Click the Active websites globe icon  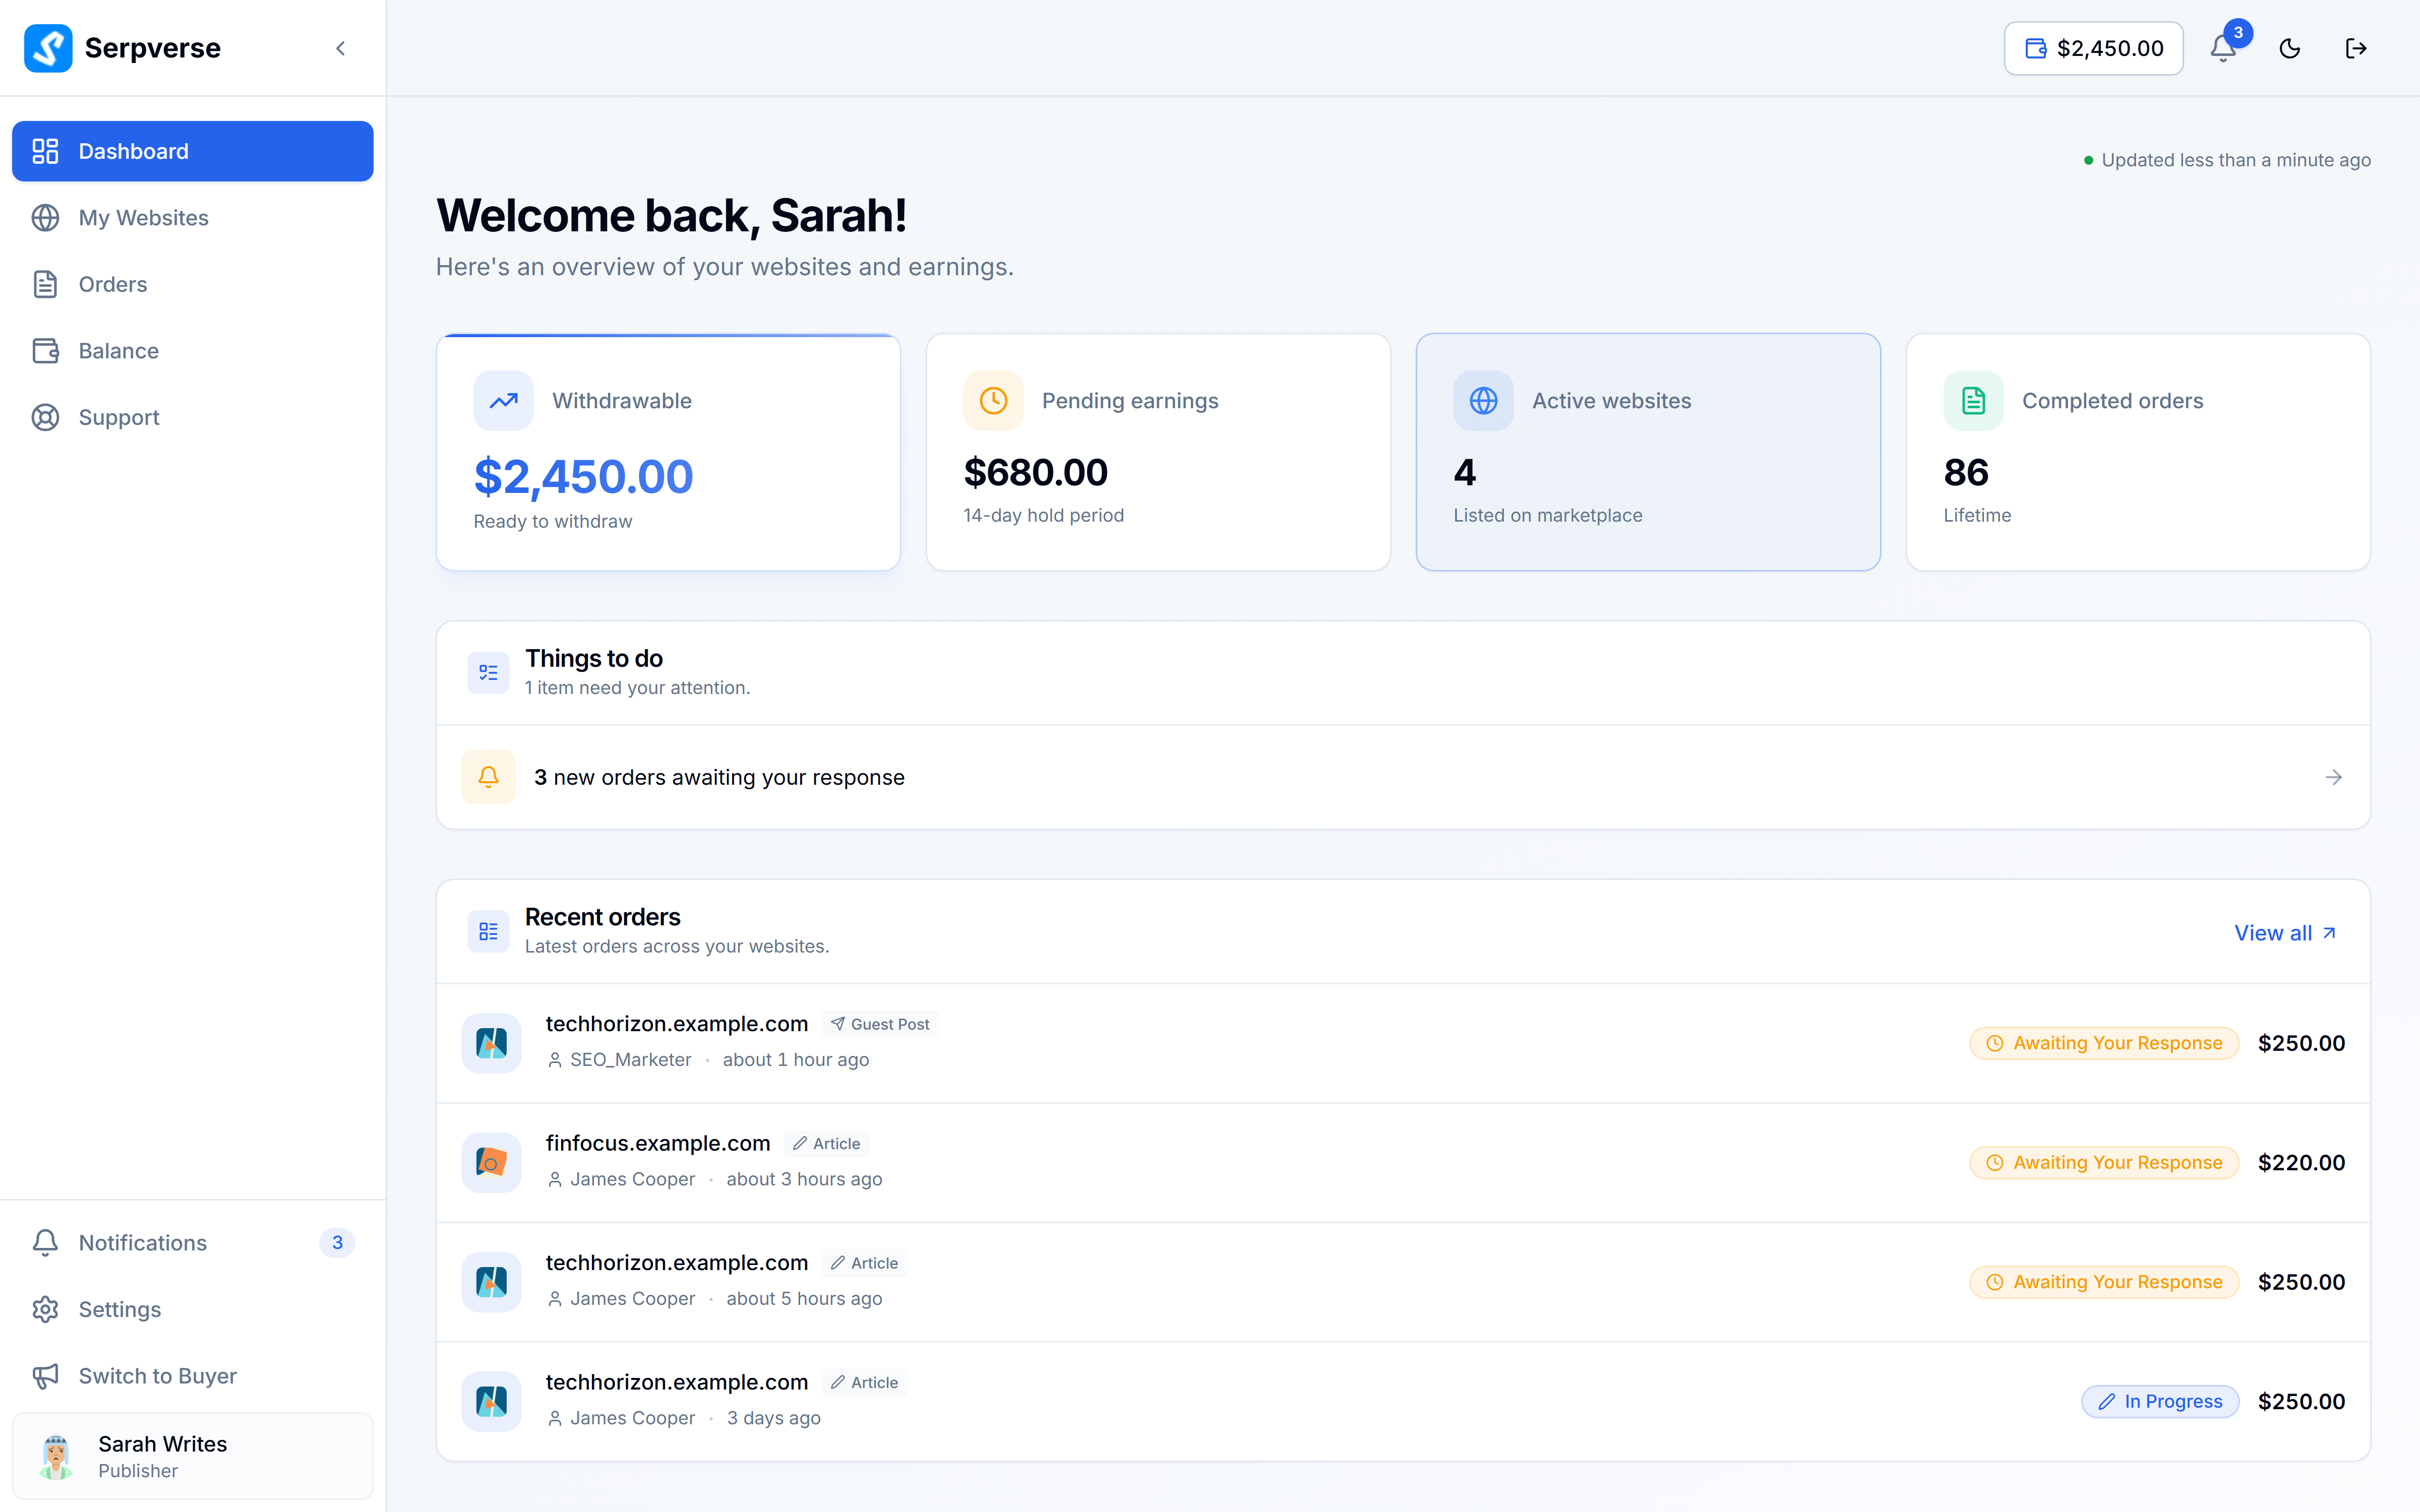[1483, 401]
